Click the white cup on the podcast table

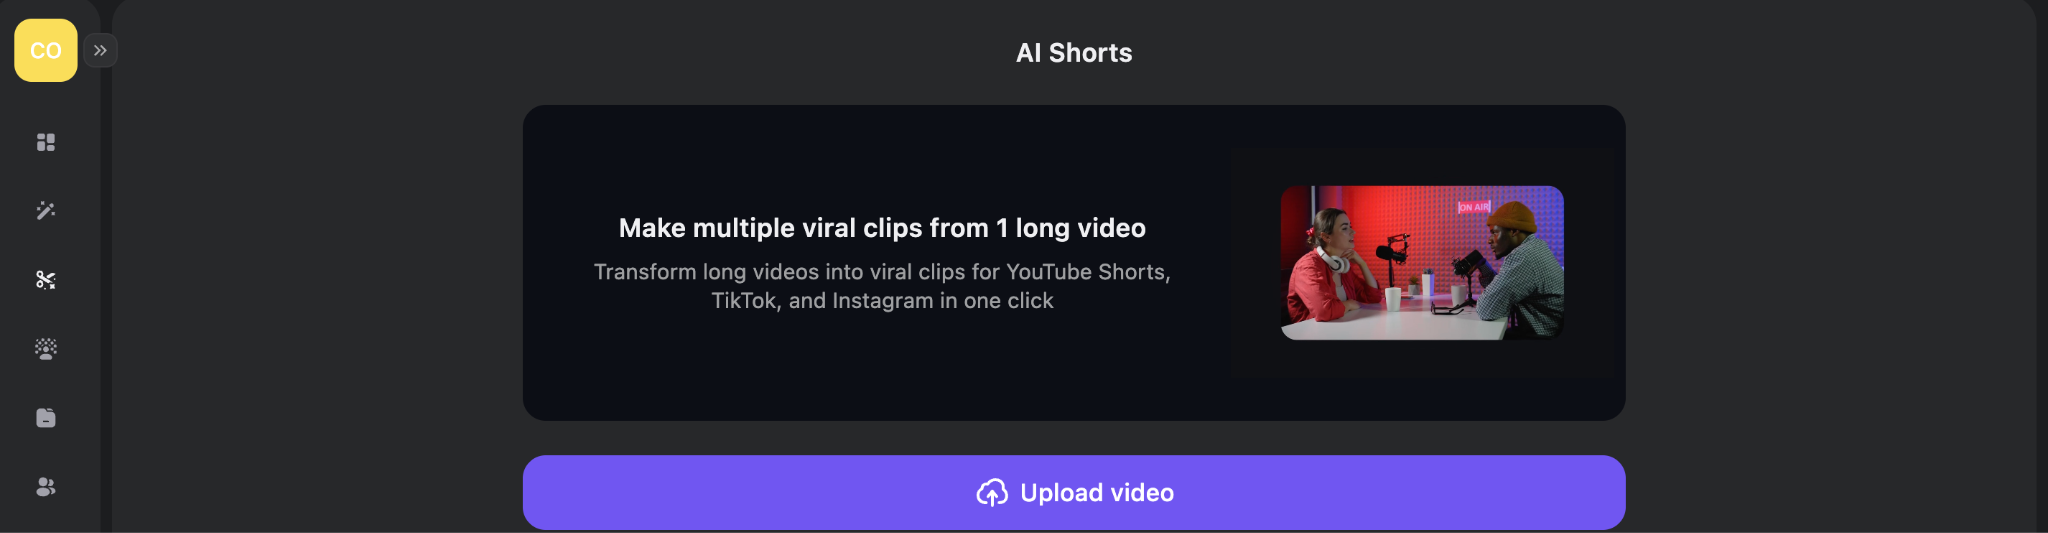tap(1392, 297)
